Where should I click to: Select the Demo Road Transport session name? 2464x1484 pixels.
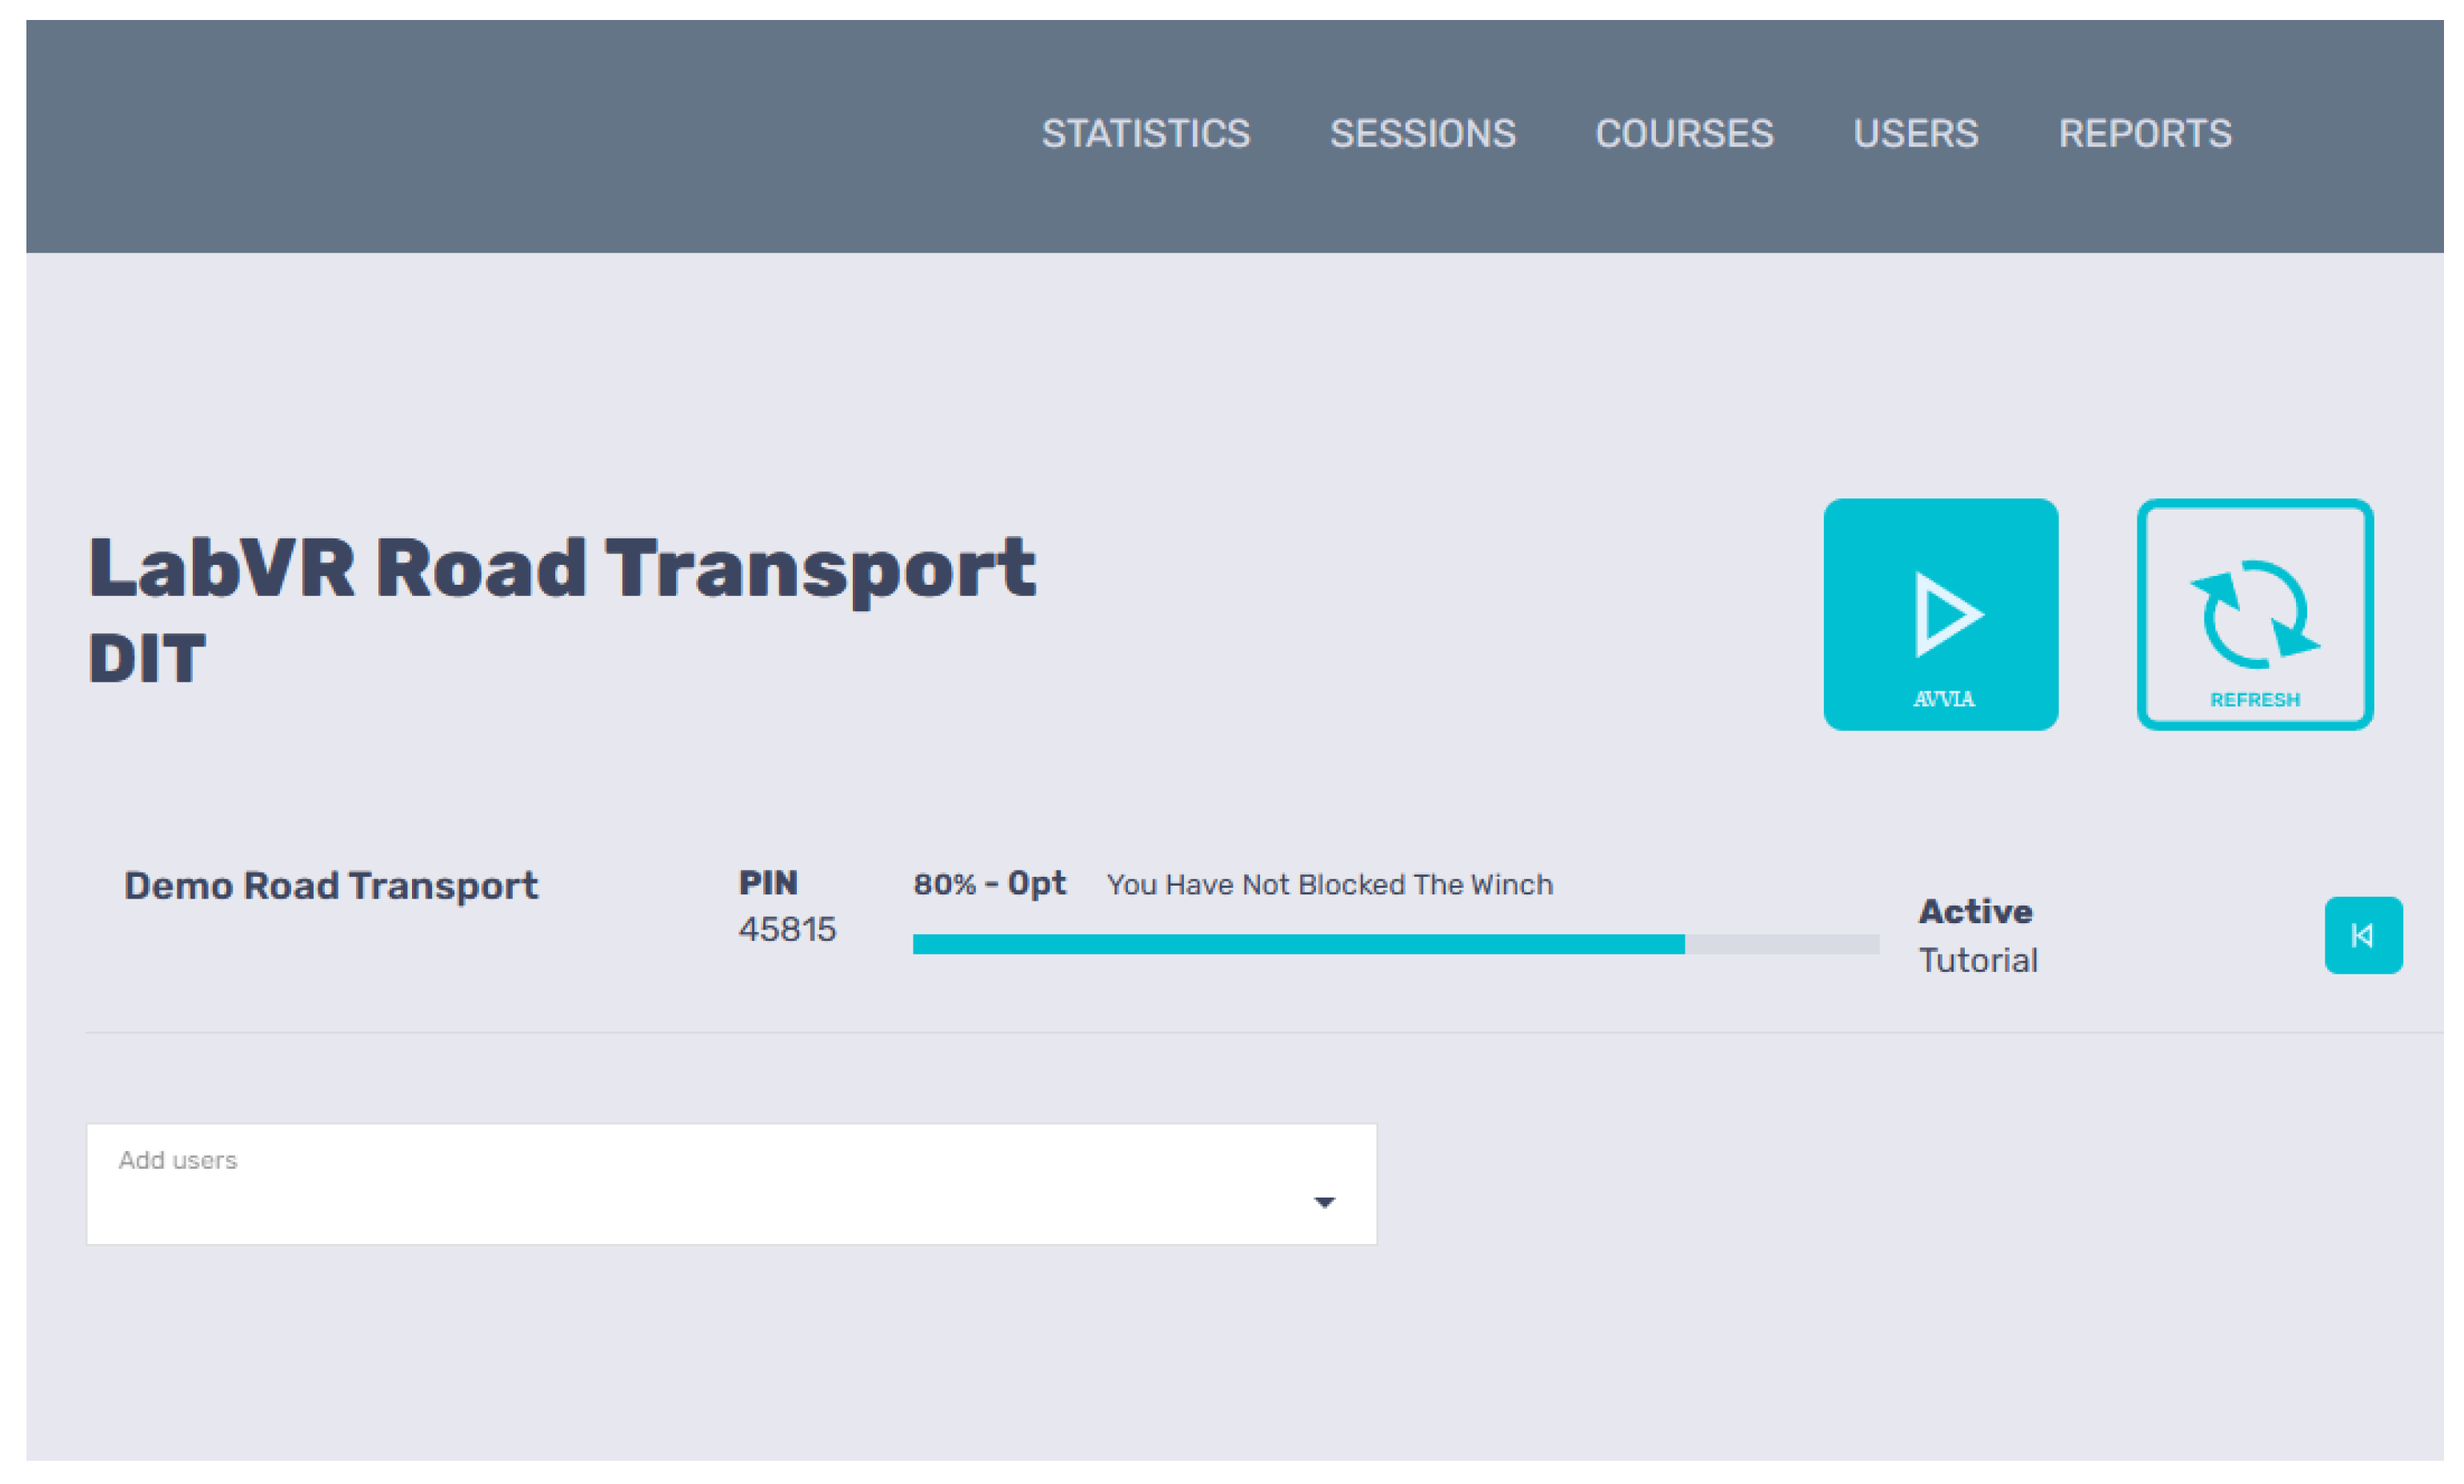click(x=331, y=886)
